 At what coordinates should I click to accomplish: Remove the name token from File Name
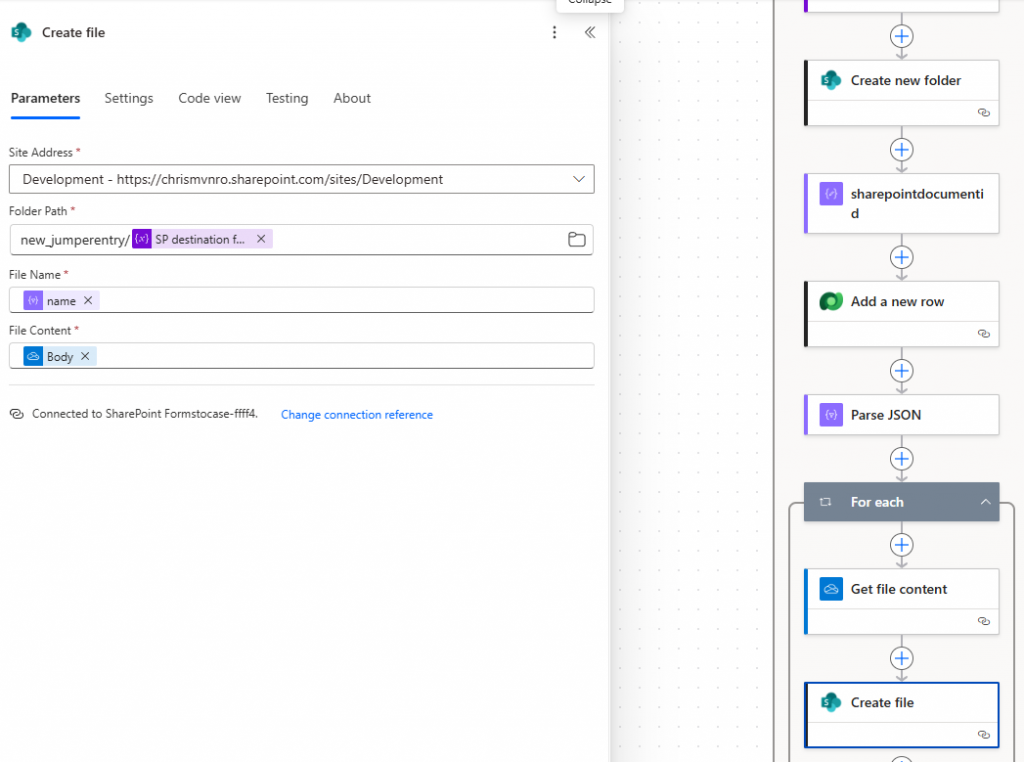tap(88, 300)
